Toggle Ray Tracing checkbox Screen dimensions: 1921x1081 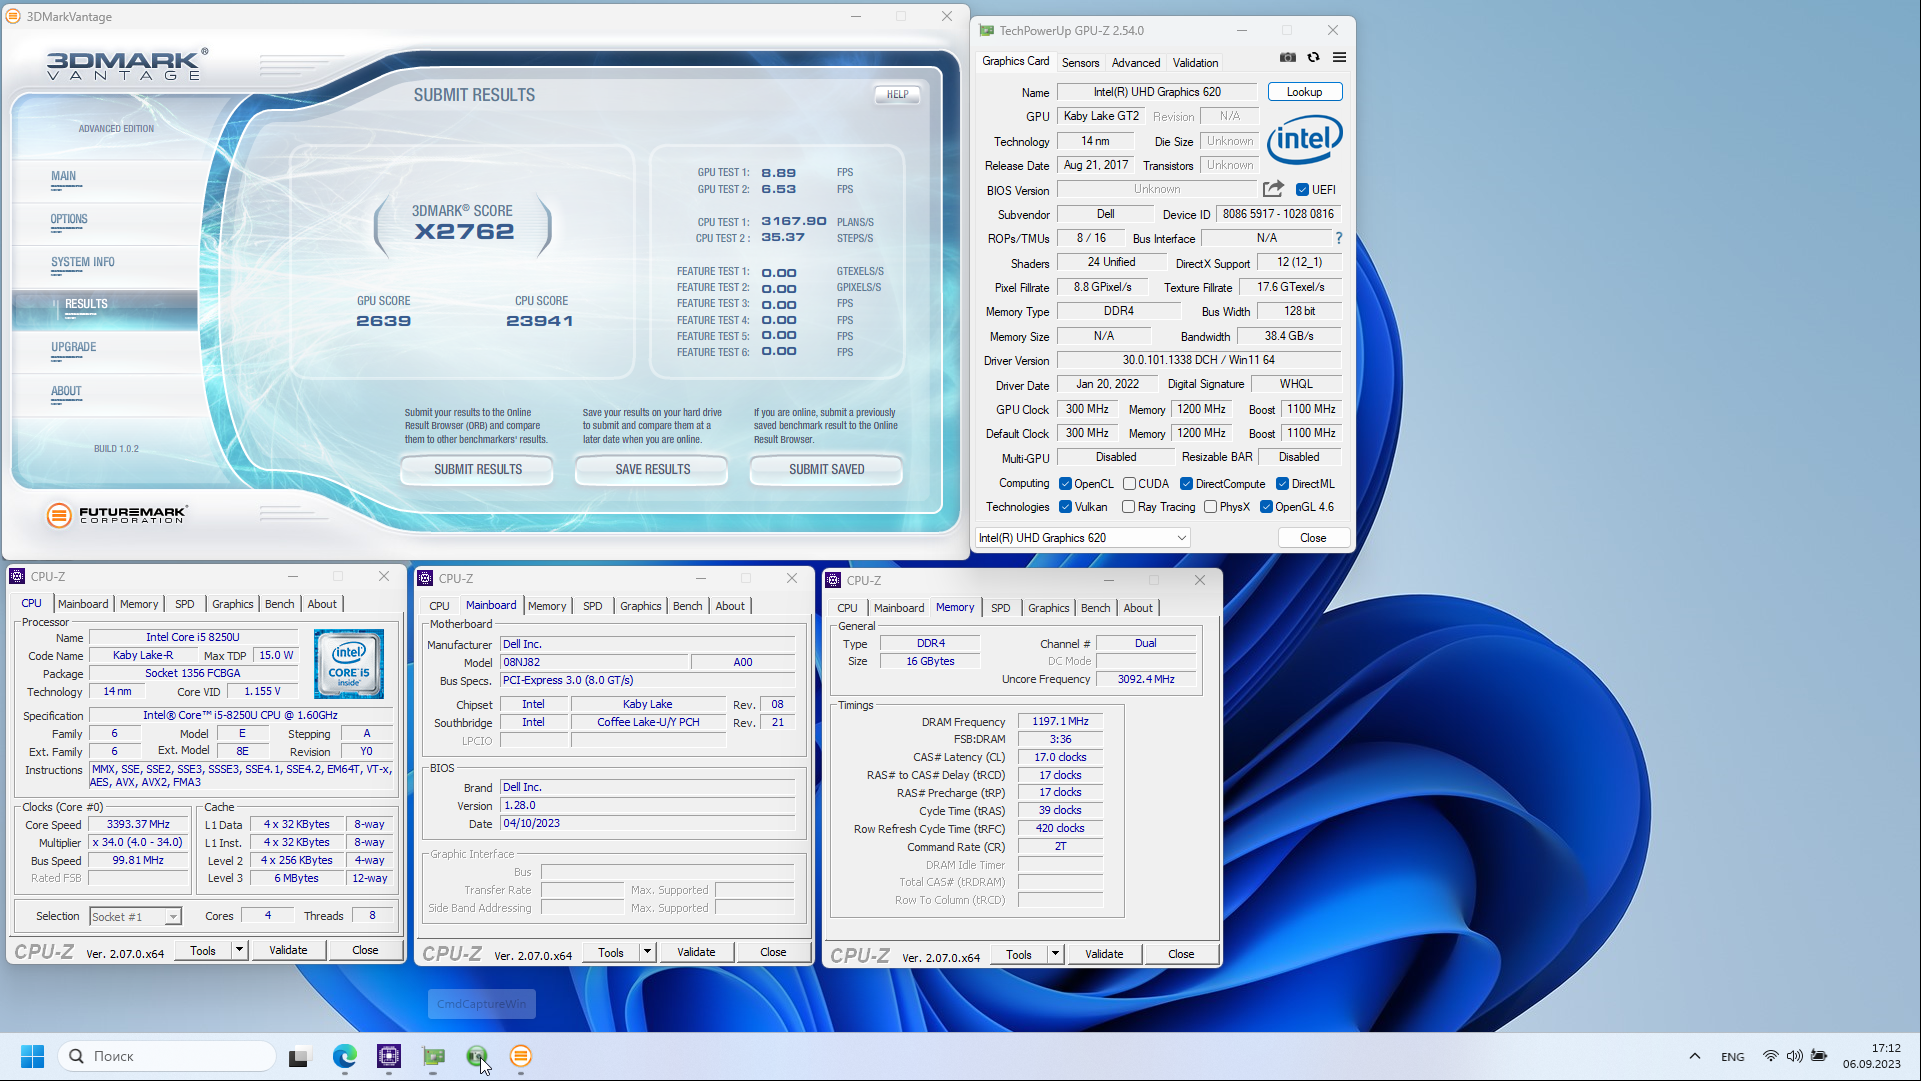click(x=1128, y=507)
